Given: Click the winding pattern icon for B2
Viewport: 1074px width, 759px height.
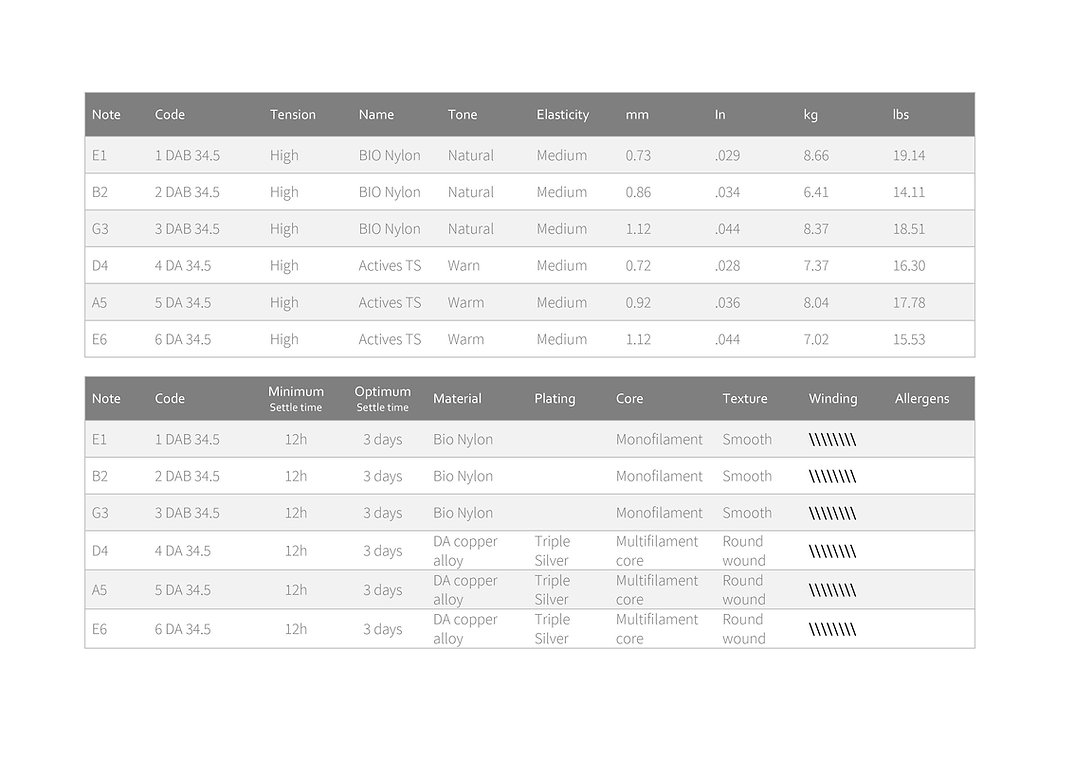Looking at the screenshot, I should pos(832,477).
